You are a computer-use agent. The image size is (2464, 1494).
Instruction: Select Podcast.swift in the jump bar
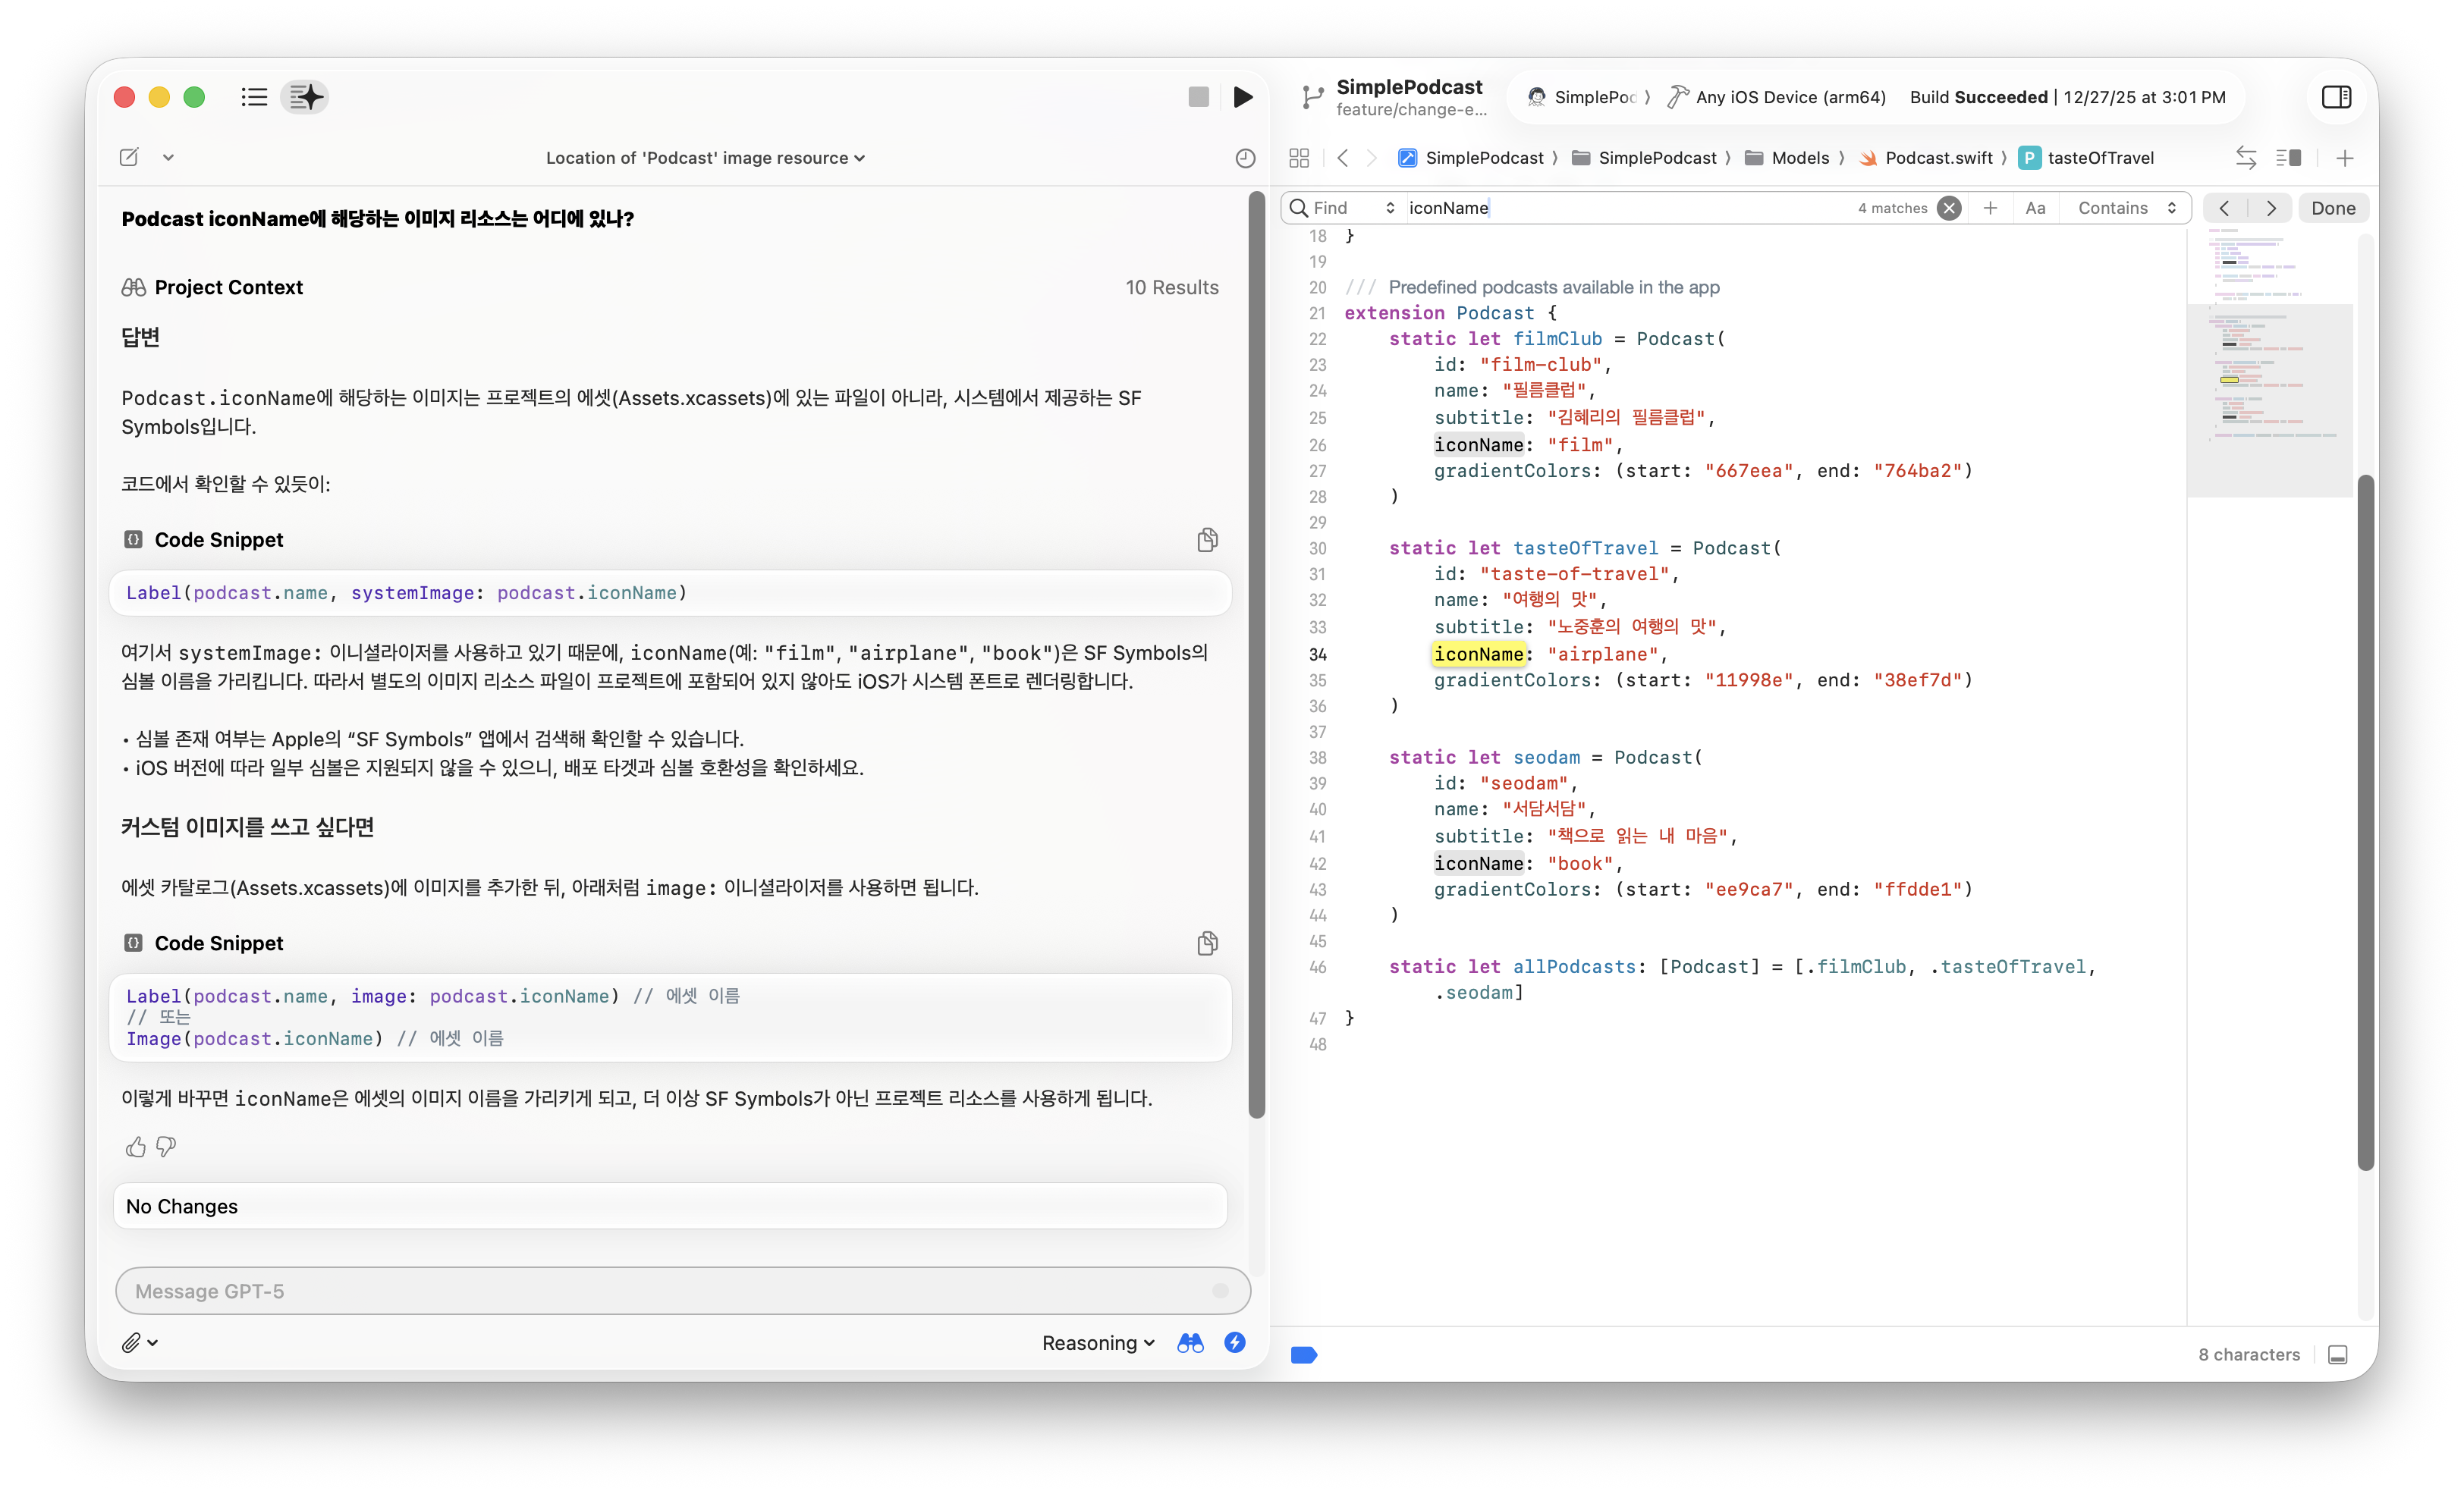tap(1937, 158)
